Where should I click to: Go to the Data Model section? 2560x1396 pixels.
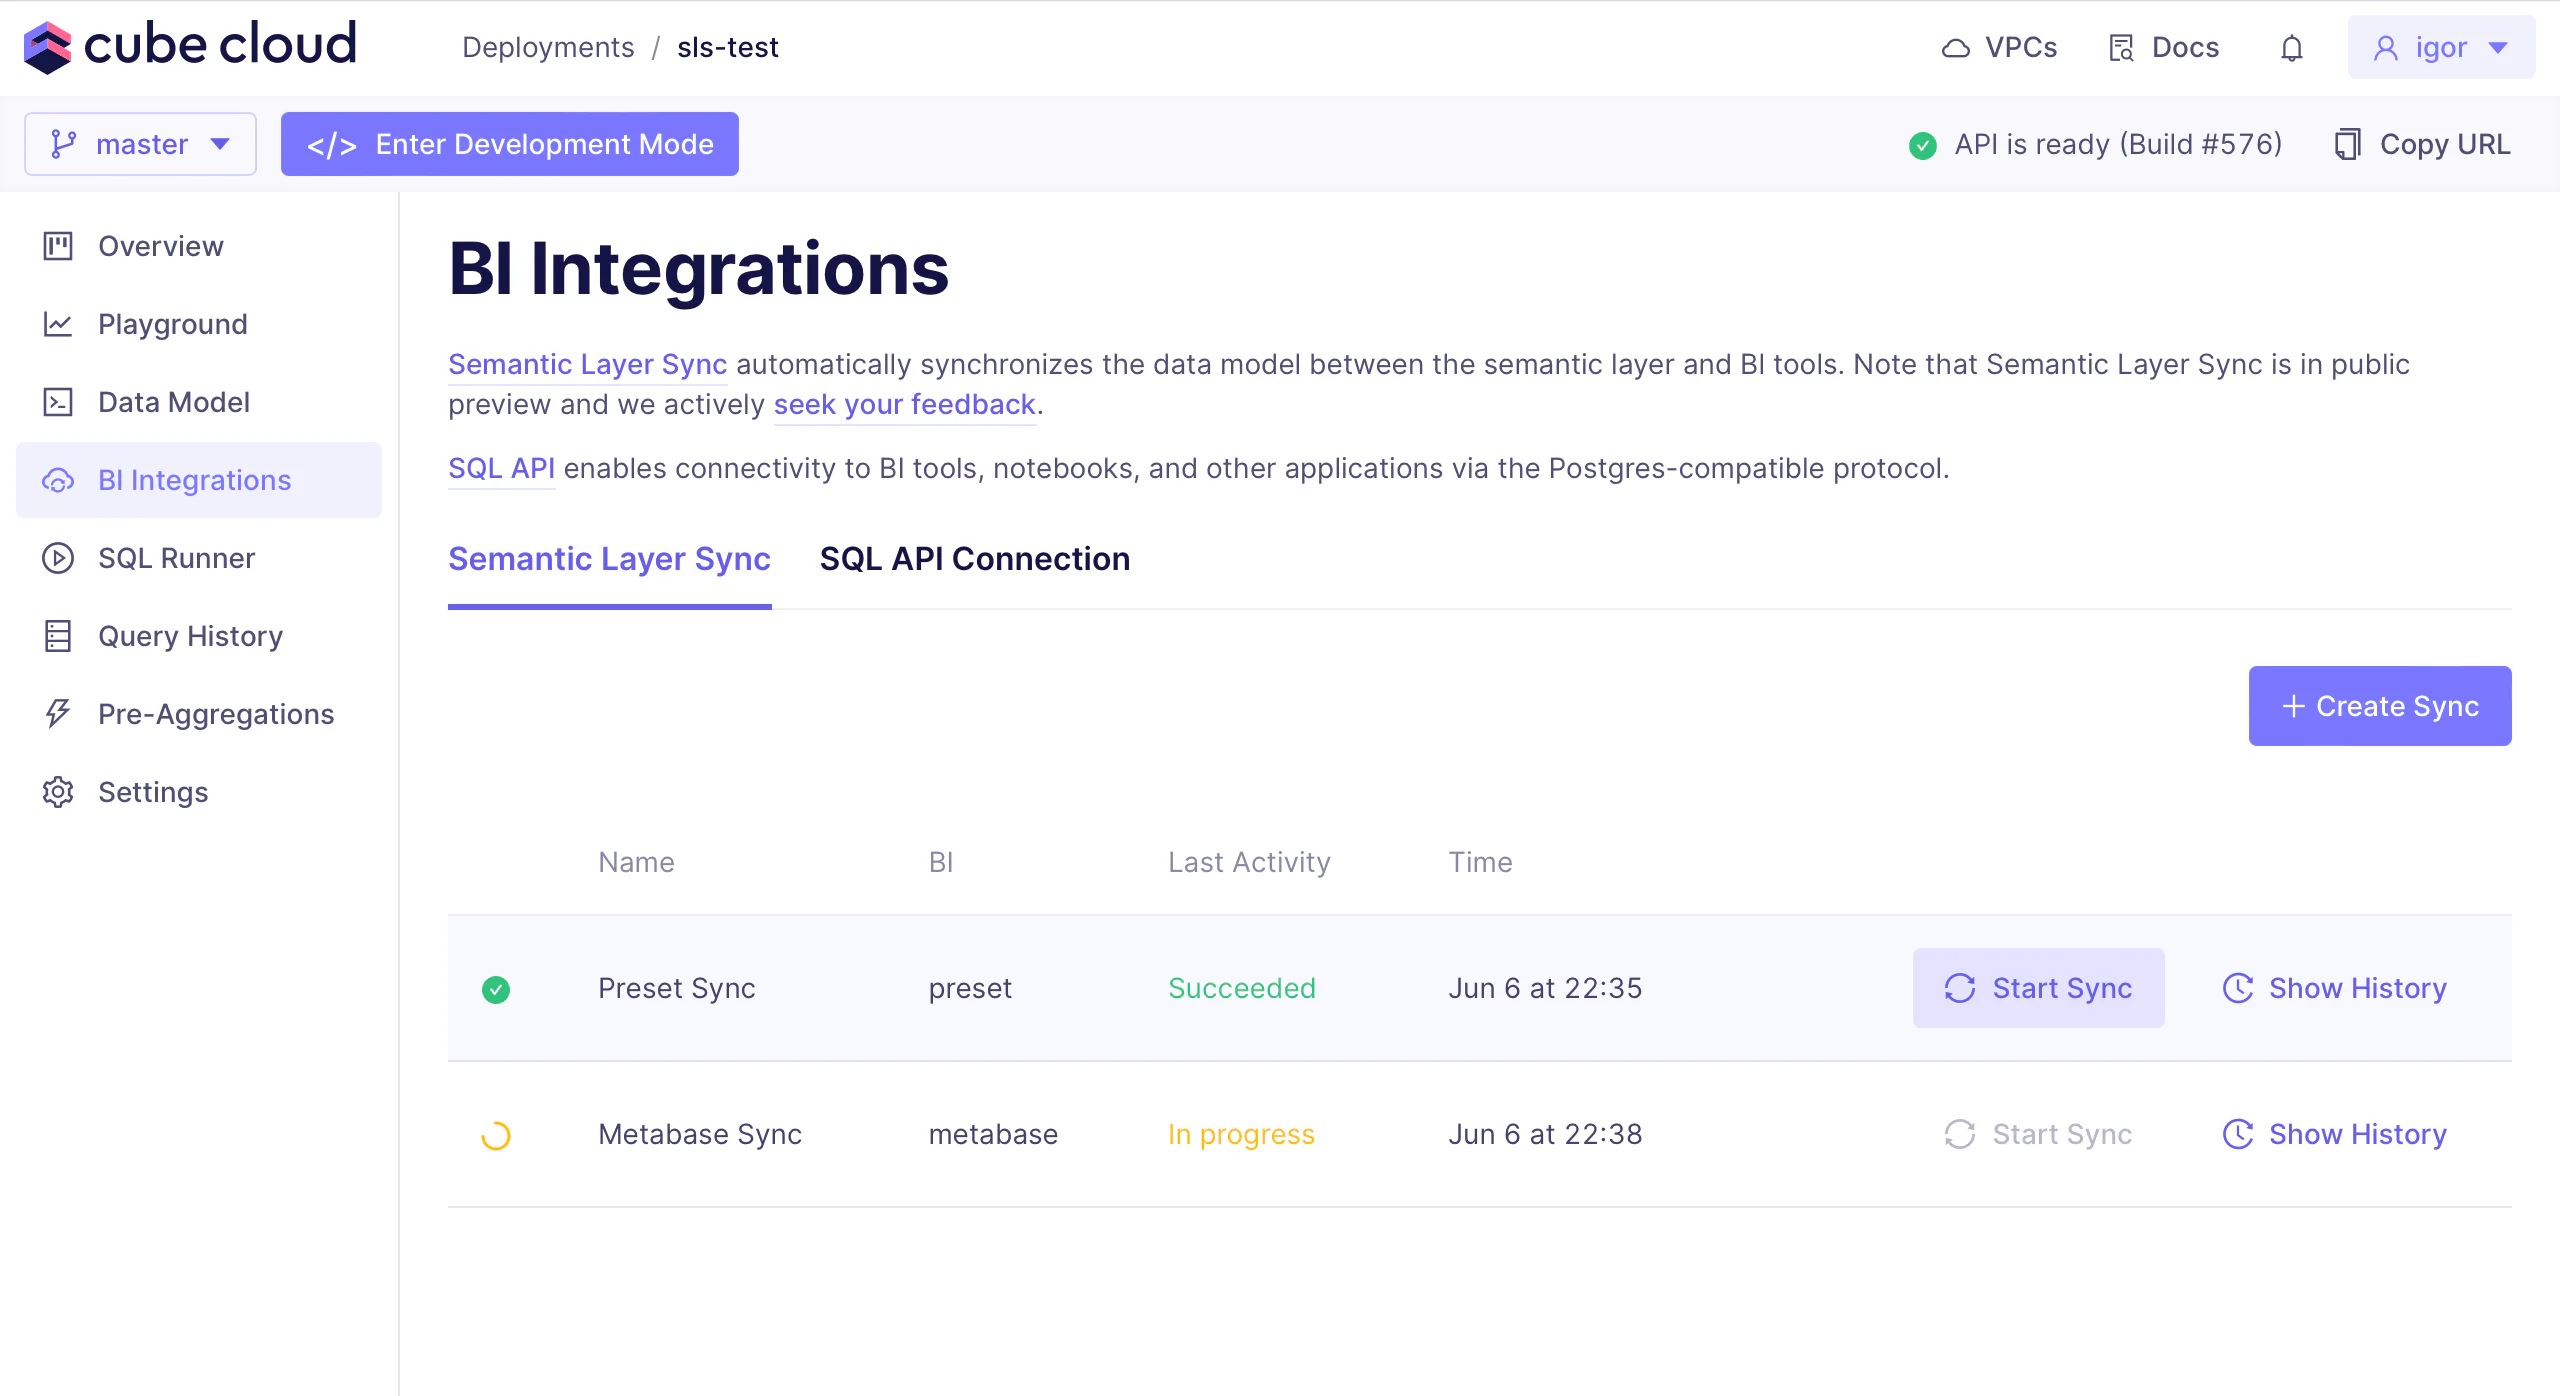pos(174,402)
